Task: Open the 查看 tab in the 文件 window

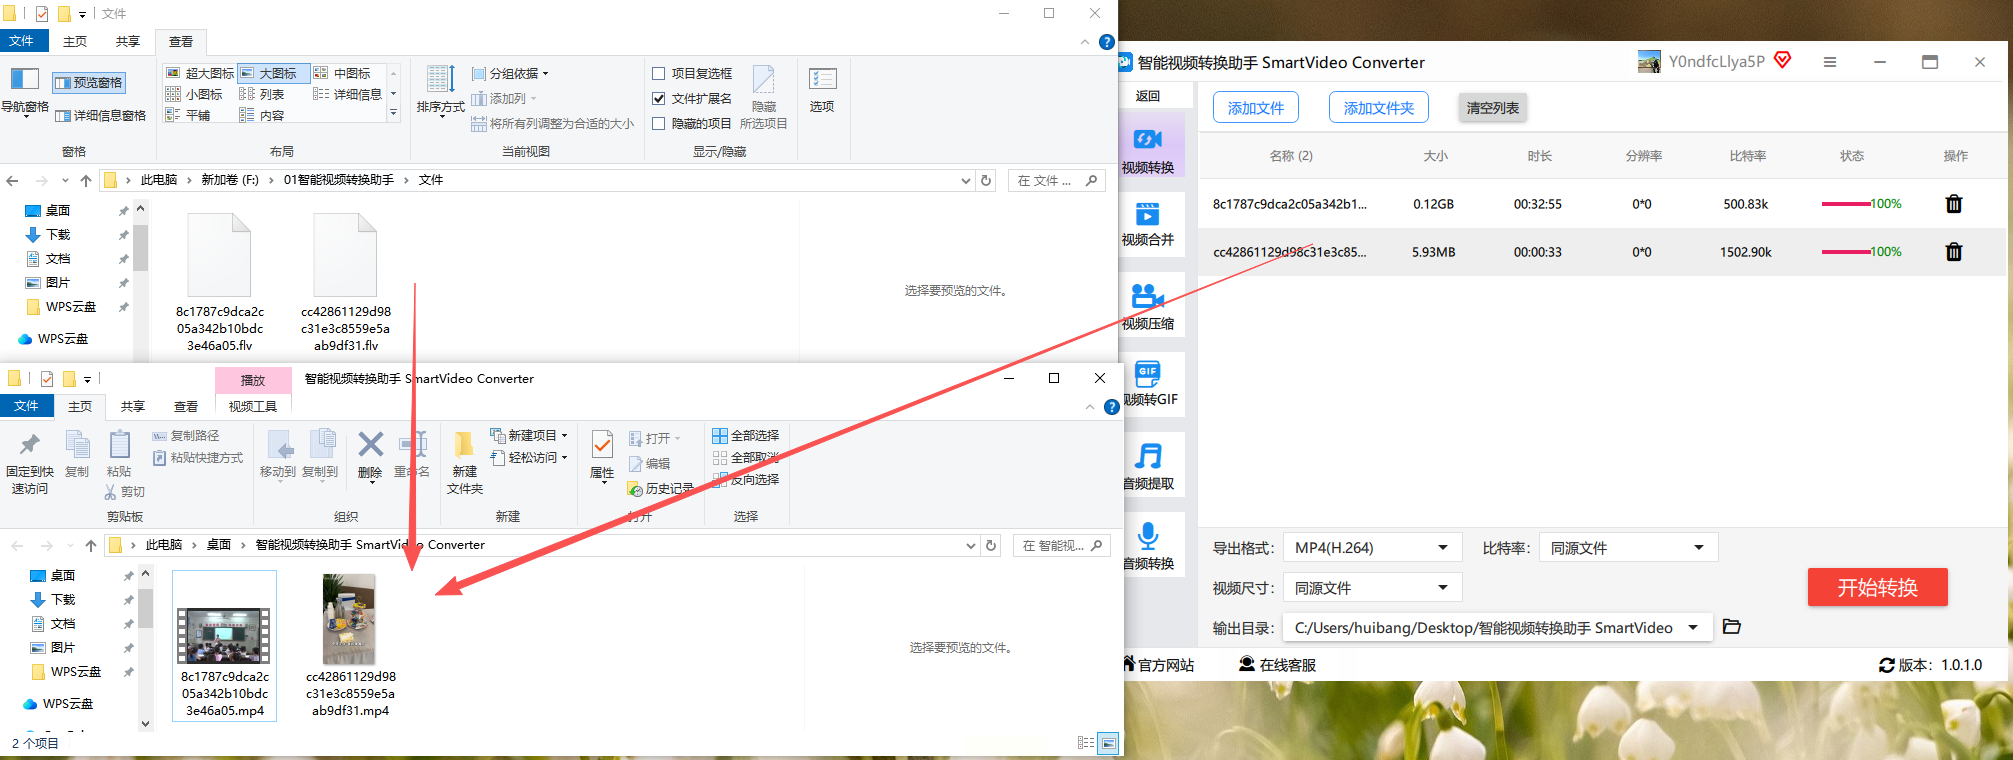Action: point(181,42)
